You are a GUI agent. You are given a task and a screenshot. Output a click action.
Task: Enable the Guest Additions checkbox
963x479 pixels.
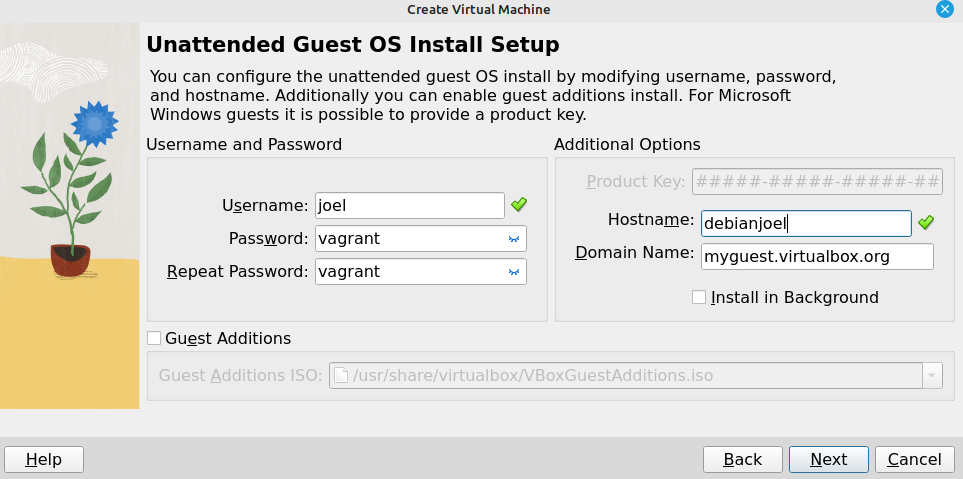coord(154,338)
